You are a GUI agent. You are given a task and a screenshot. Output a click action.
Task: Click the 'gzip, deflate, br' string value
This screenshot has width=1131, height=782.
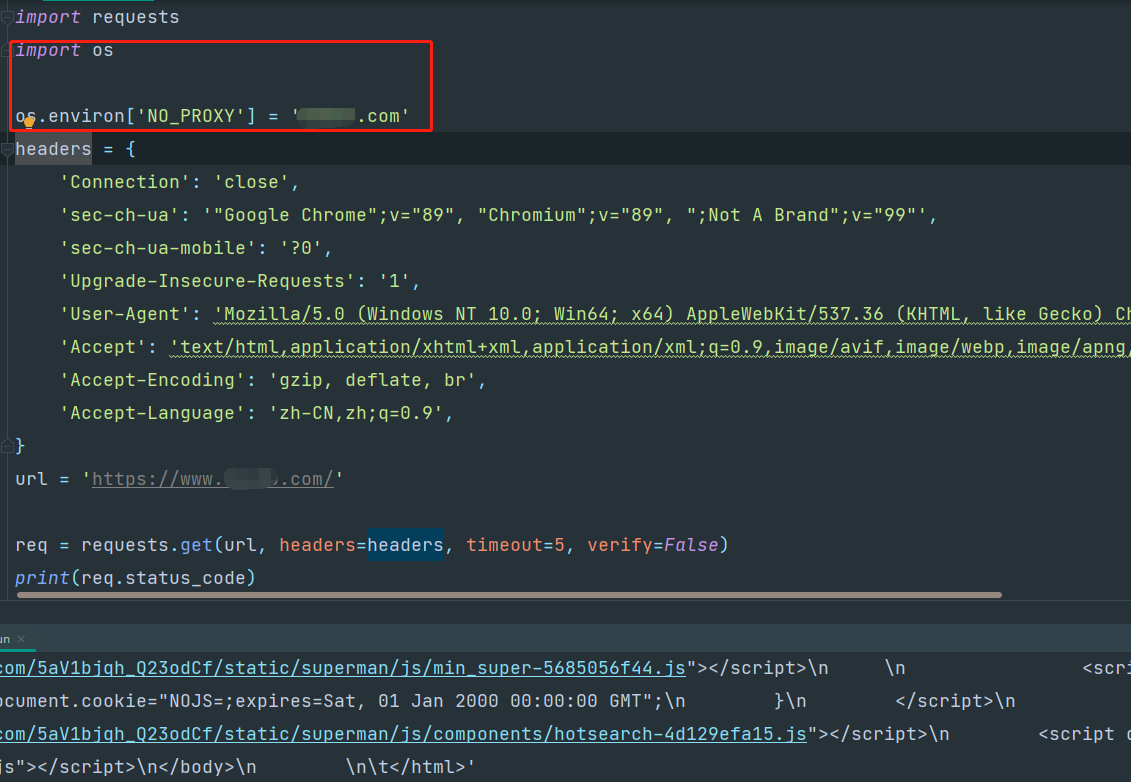[372, 381]
